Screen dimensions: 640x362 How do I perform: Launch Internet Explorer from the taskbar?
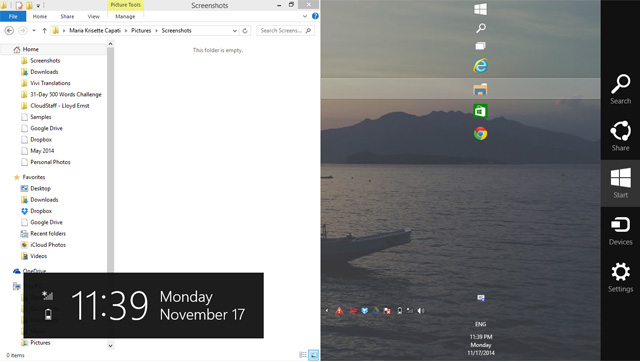point(480,65)
